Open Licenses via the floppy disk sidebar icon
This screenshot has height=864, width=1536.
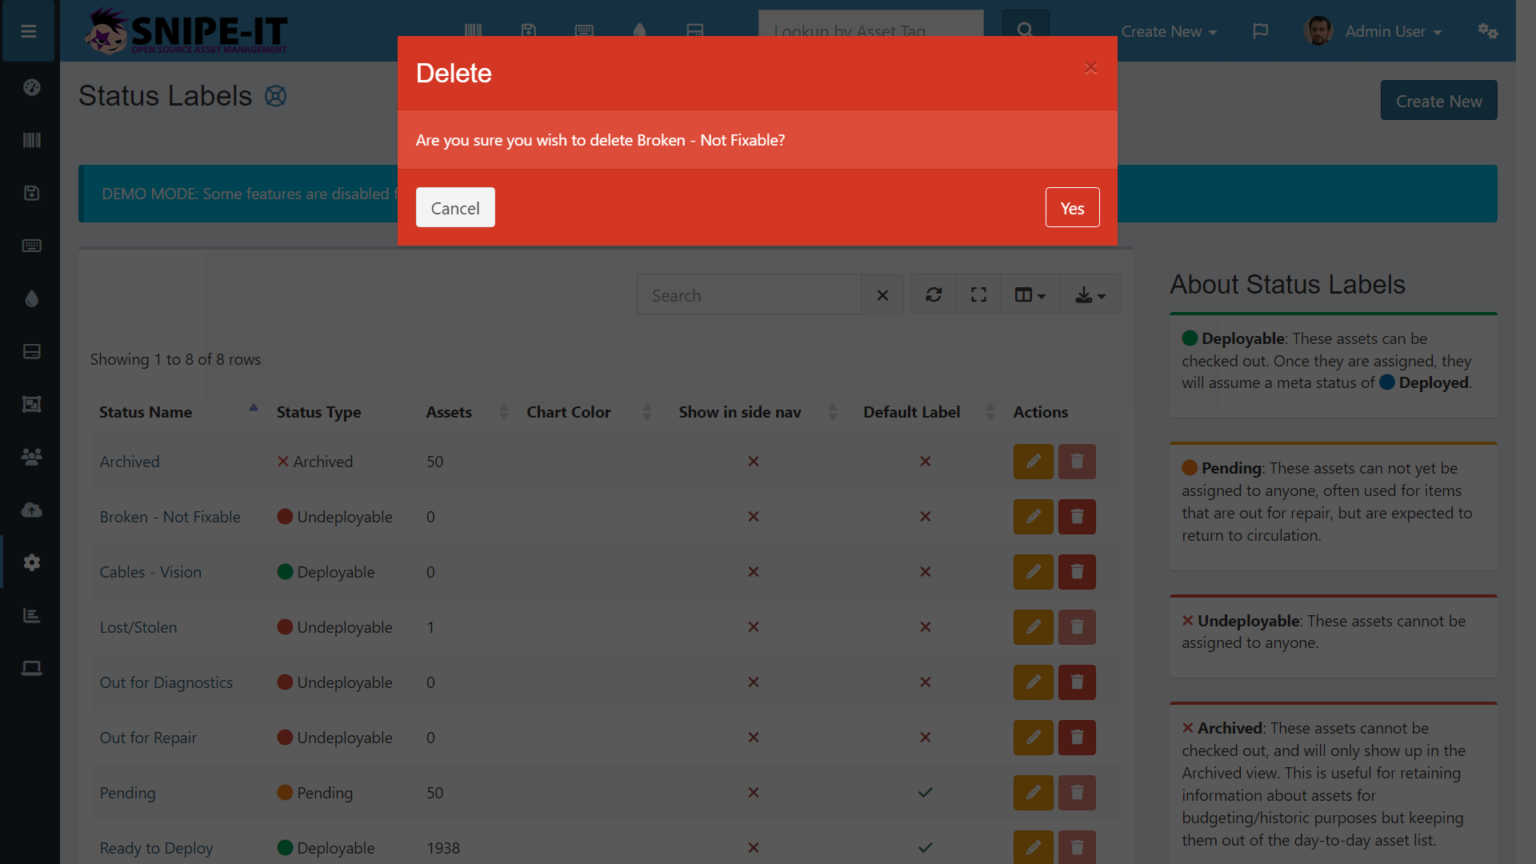pyautogui.click(x=30, y=192)
